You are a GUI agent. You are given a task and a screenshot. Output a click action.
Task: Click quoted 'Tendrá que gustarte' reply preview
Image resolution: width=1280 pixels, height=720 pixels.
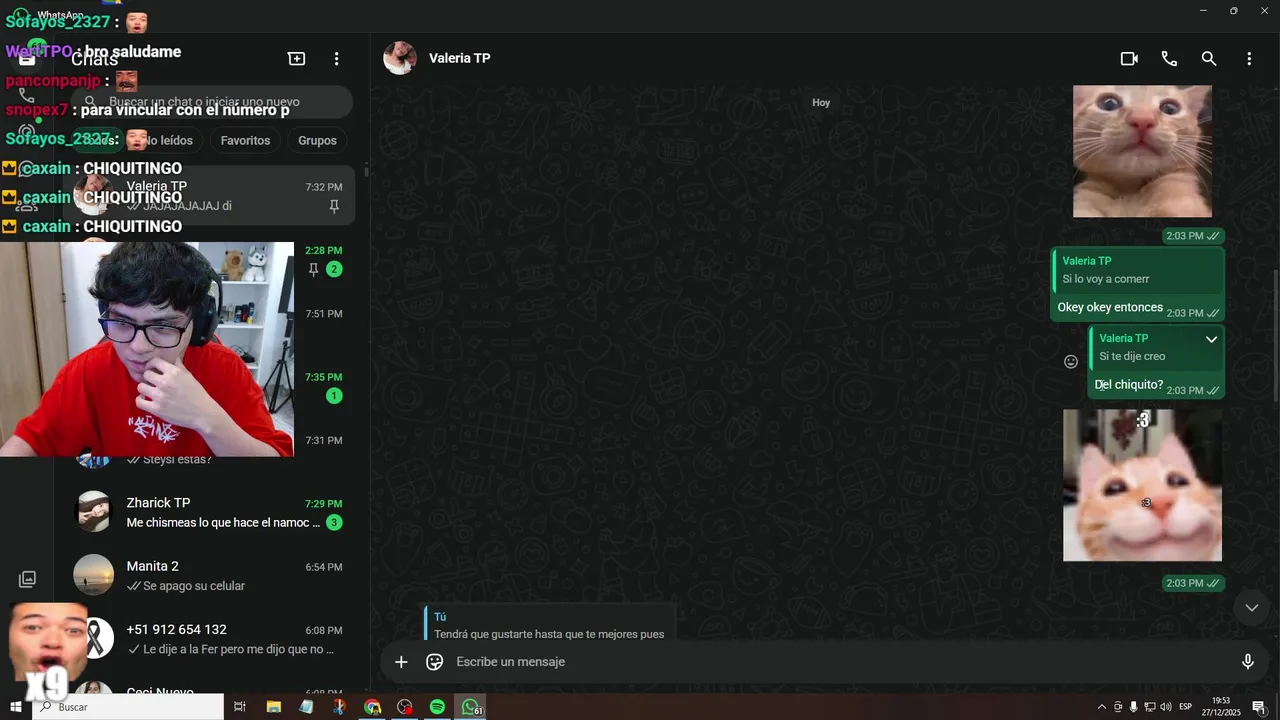[x=549, y=624]
